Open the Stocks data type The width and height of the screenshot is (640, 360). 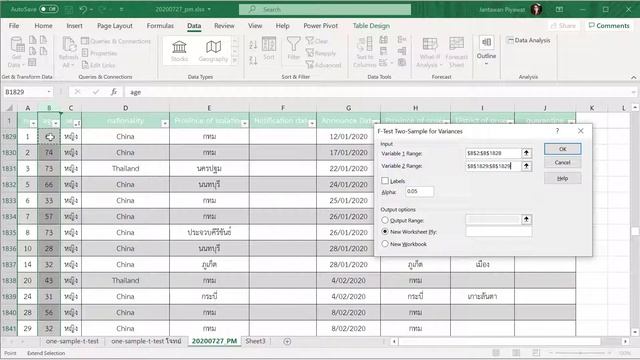point(179,51)
